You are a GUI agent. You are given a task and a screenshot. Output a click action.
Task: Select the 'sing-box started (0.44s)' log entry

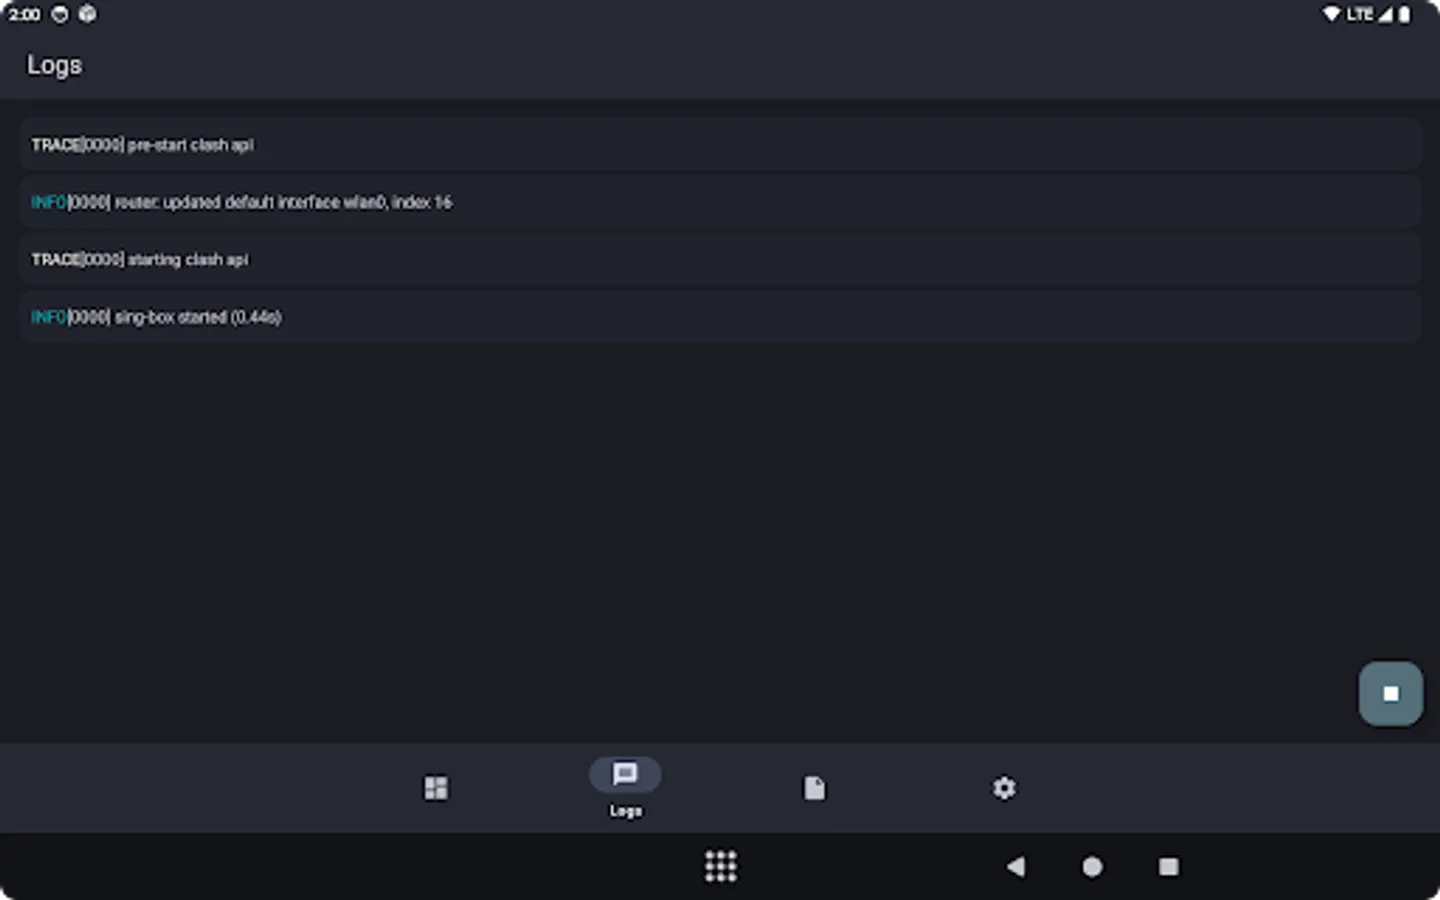click(x=720, y=317)
